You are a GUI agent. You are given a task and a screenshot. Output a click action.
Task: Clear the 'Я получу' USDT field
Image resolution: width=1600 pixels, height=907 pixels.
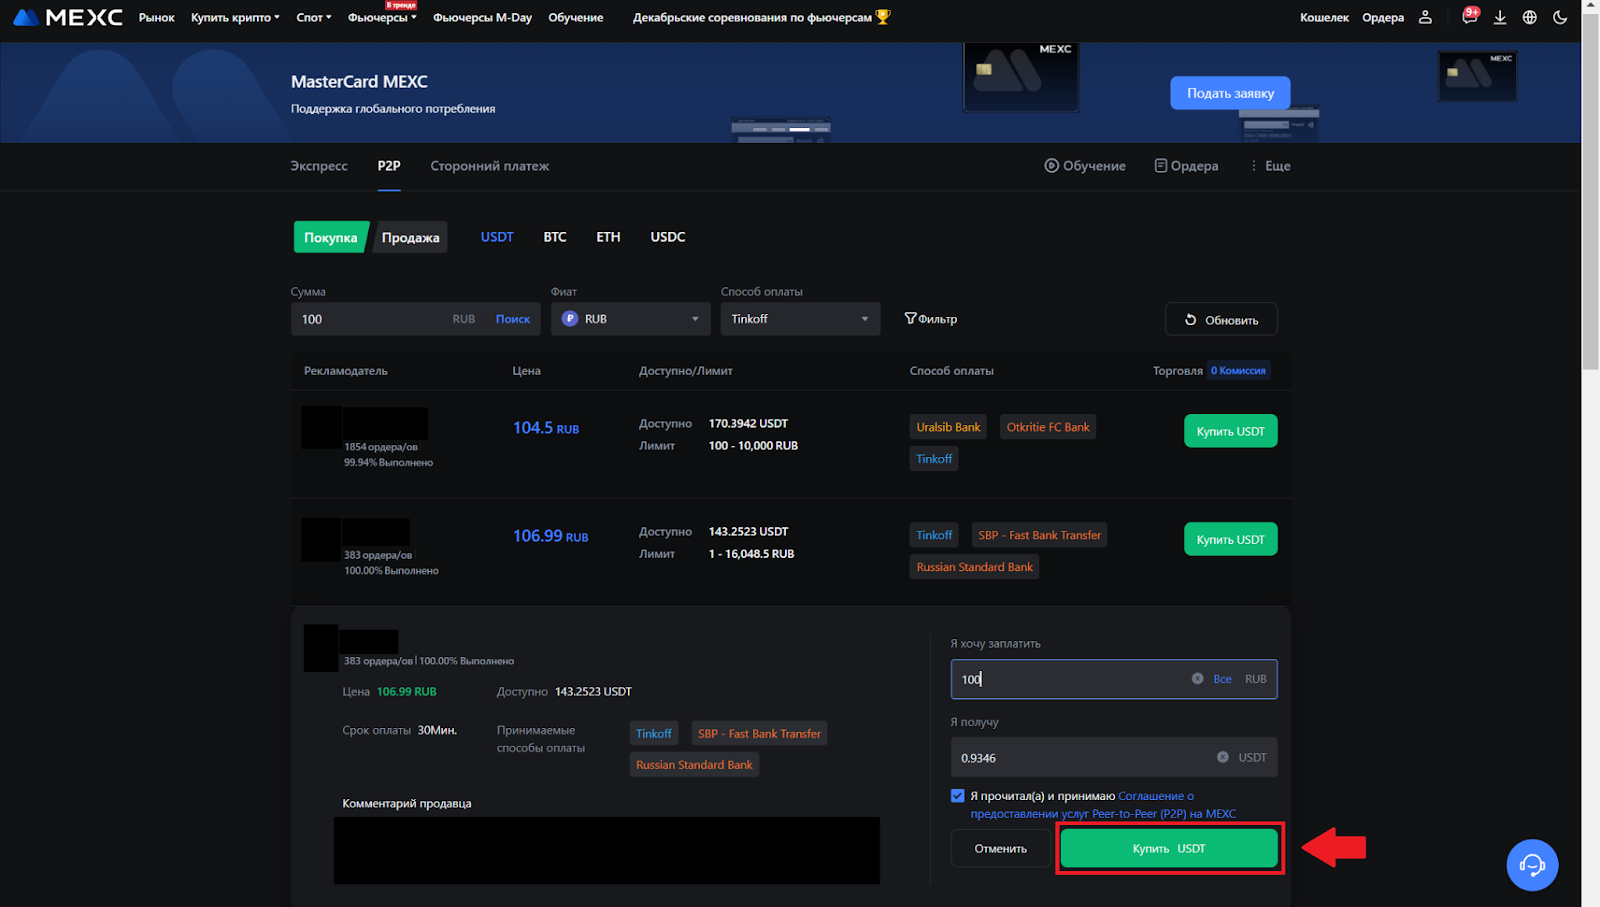coord(1222,757)
